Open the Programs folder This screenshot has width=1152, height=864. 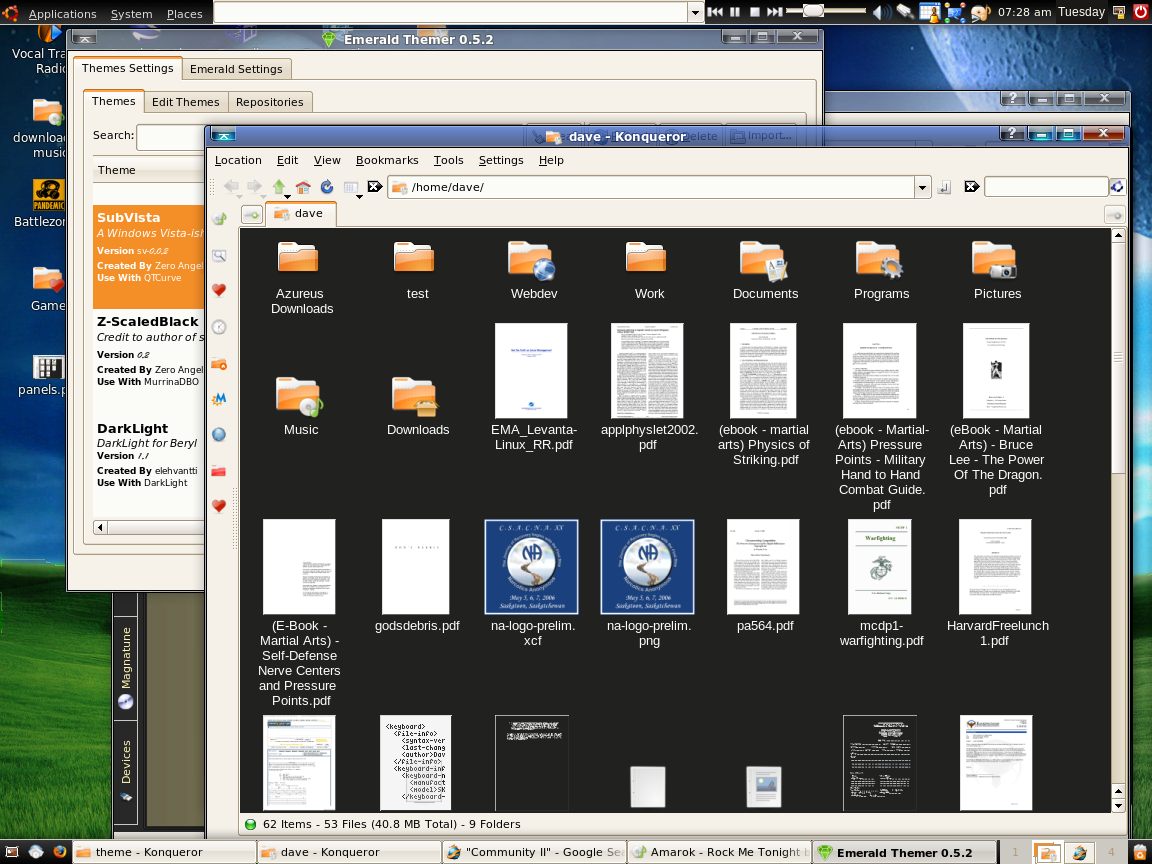click(881, 270)
